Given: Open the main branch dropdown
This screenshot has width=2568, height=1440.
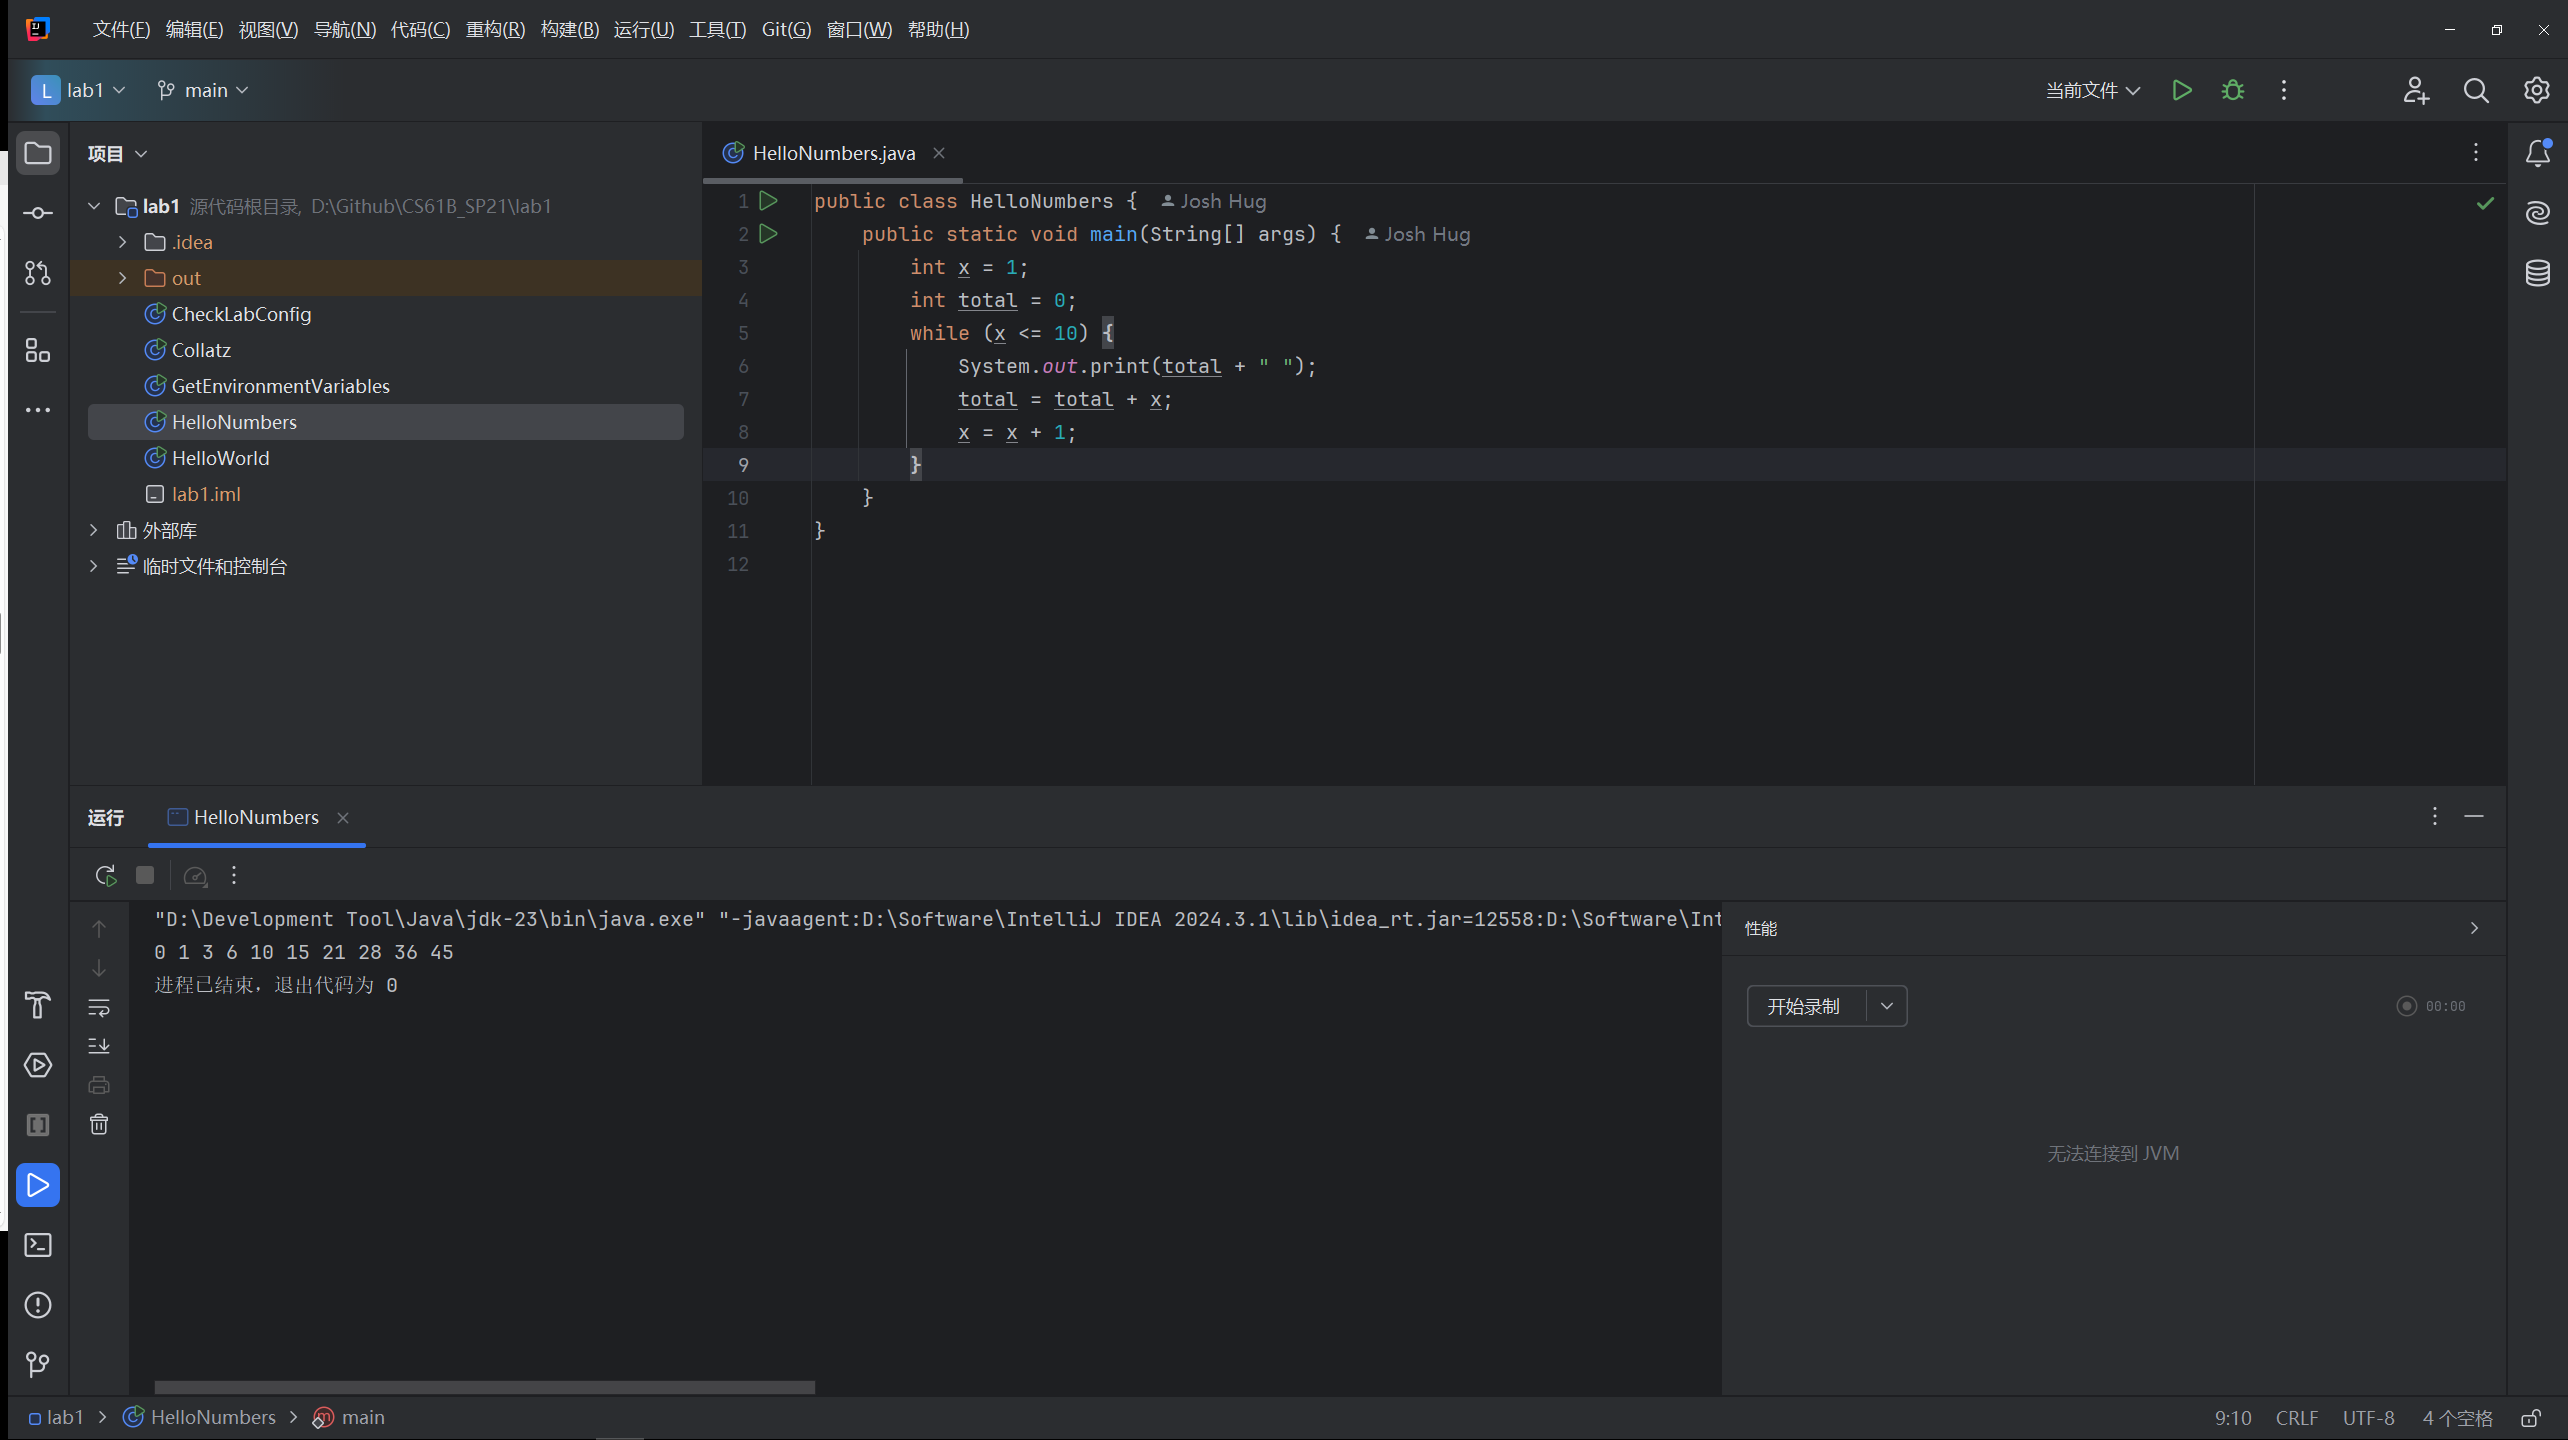Looking at the screenshot, I should (x=204, y=90).
